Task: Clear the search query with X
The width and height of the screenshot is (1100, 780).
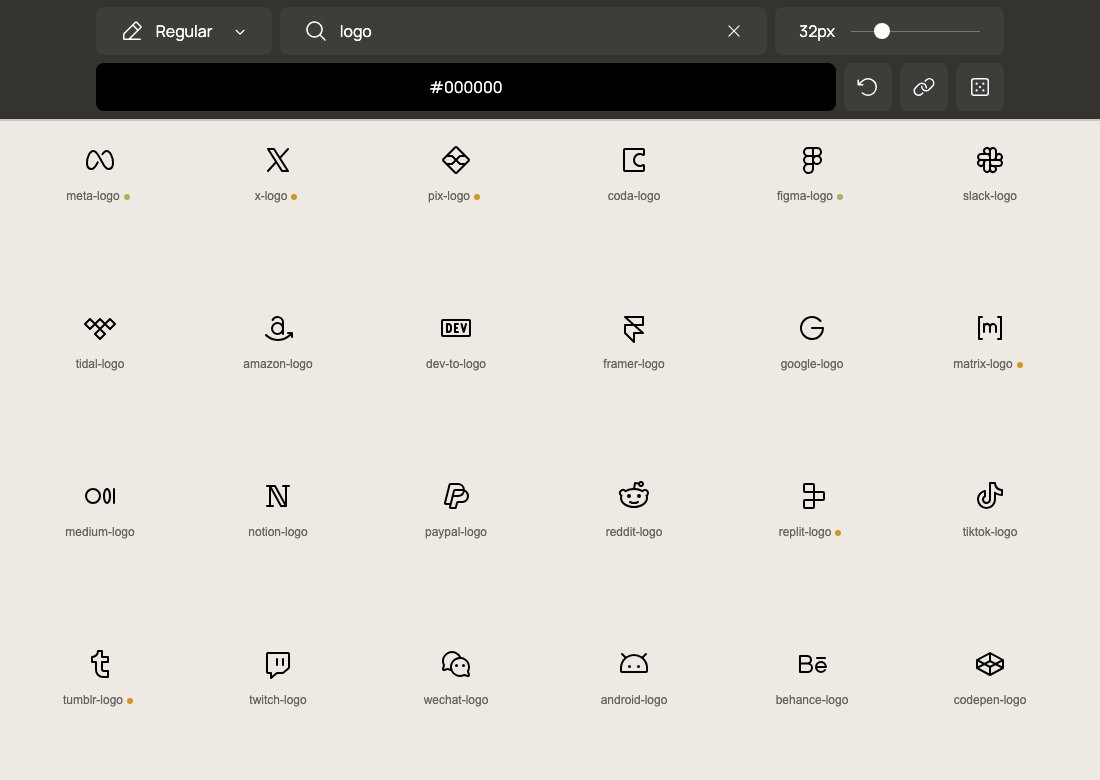Action: [734, 31]
